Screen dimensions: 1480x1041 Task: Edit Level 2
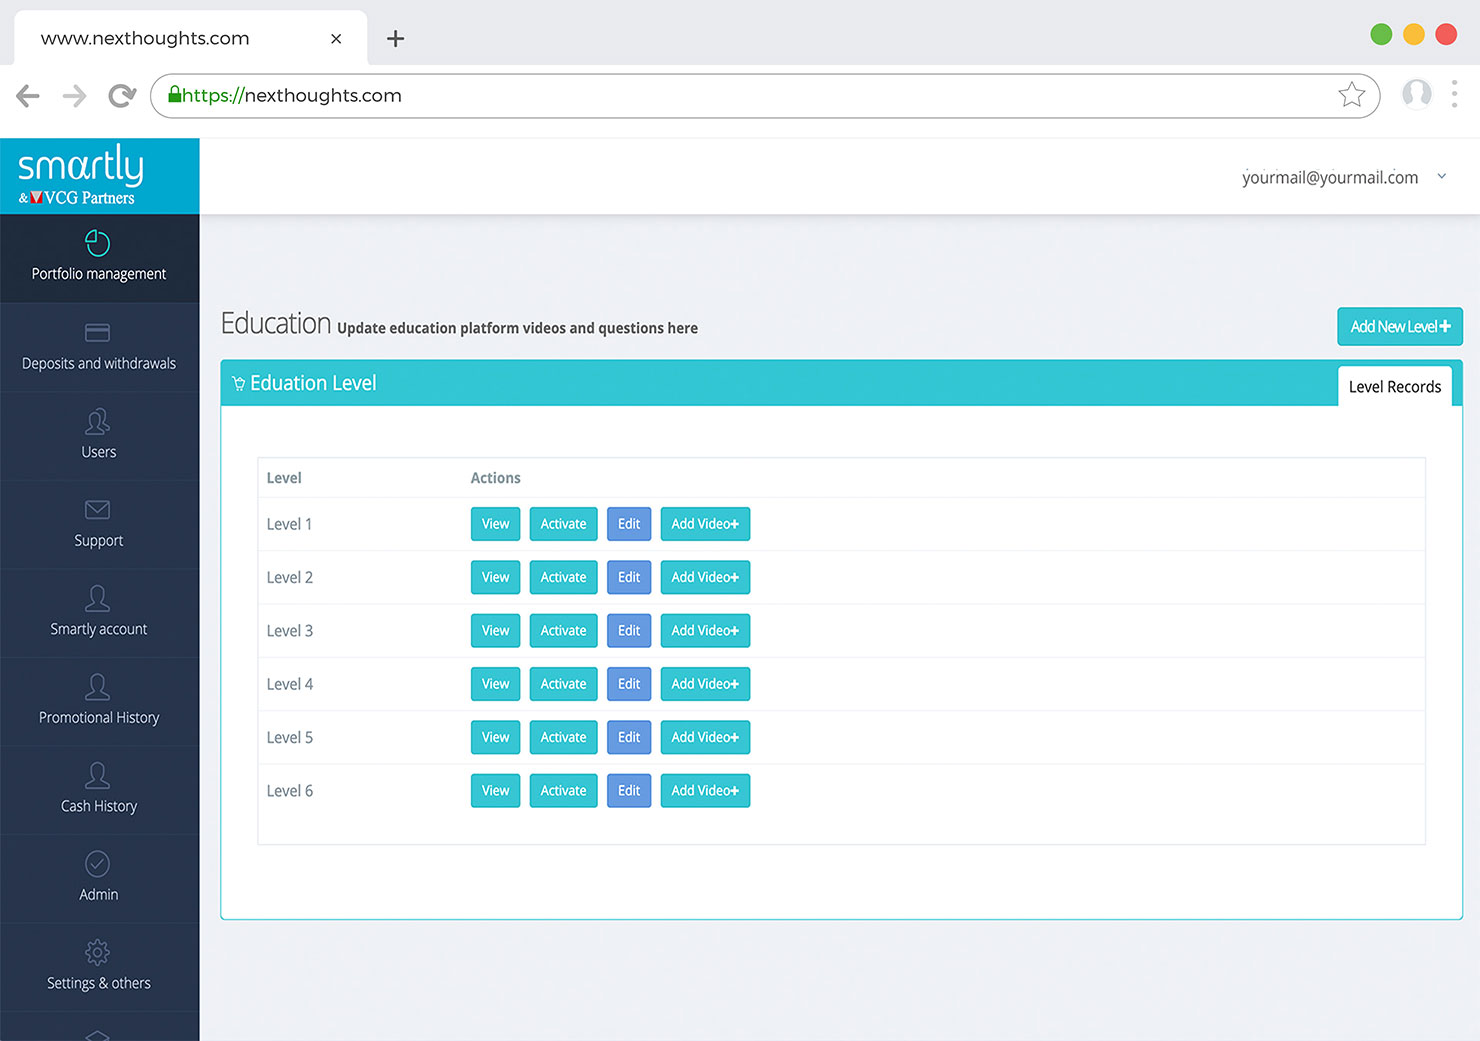point(629,577)
